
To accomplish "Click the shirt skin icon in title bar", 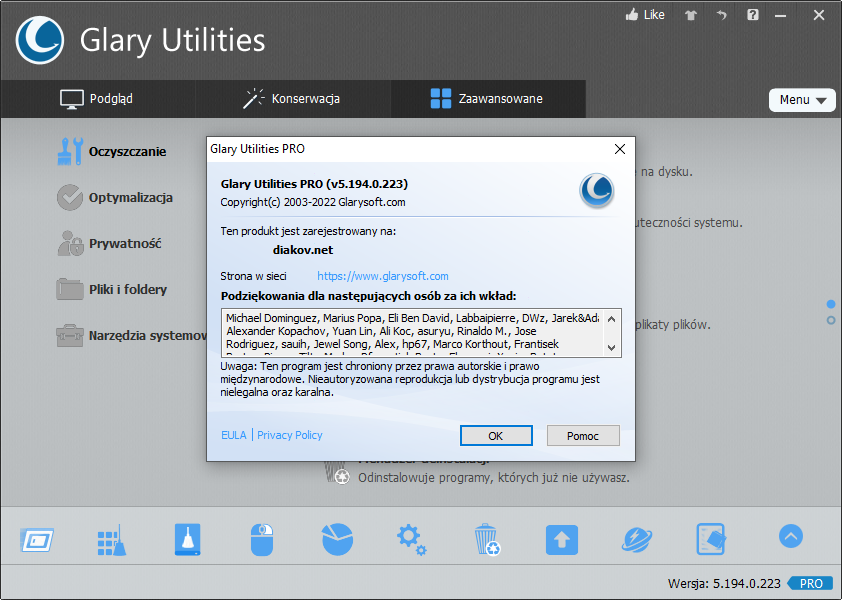I will point(691,15).
